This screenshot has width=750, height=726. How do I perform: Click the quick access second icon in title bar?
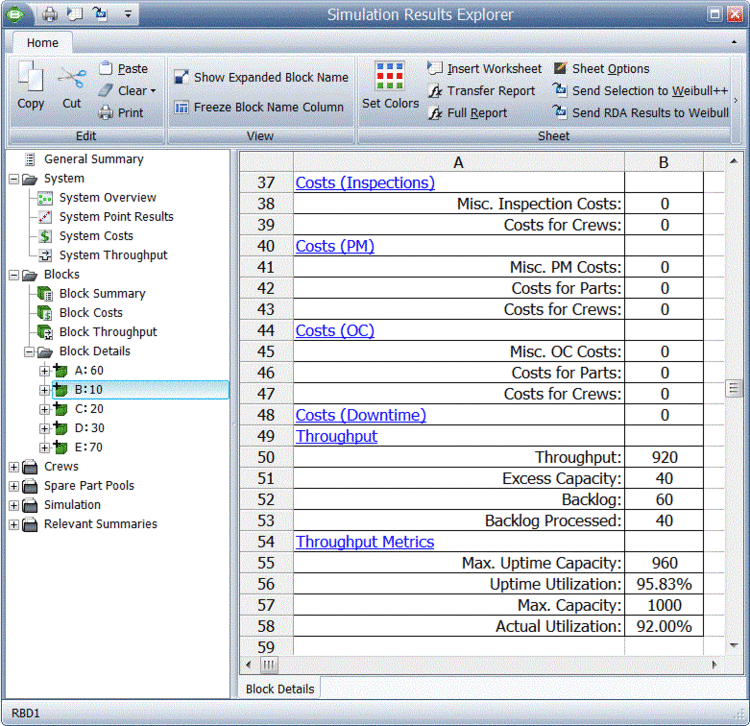pos(75,14)
